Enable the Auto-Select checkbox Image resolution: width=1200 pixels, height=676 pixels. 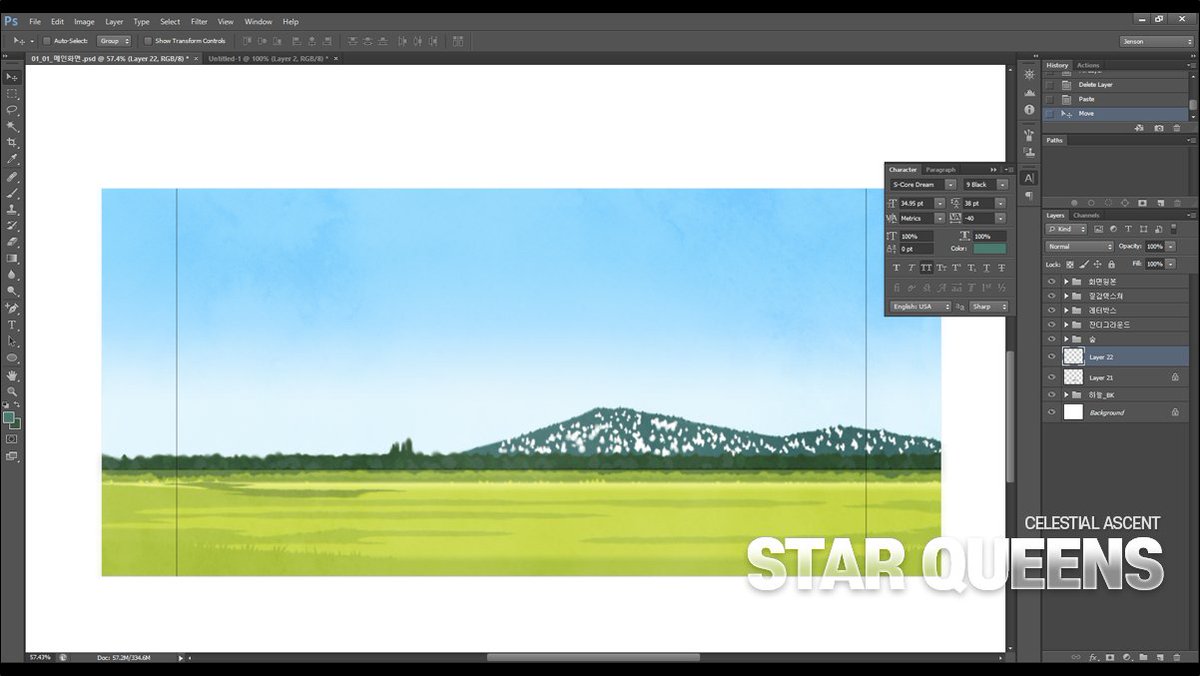pyautogui.click(x=46, y=41)
